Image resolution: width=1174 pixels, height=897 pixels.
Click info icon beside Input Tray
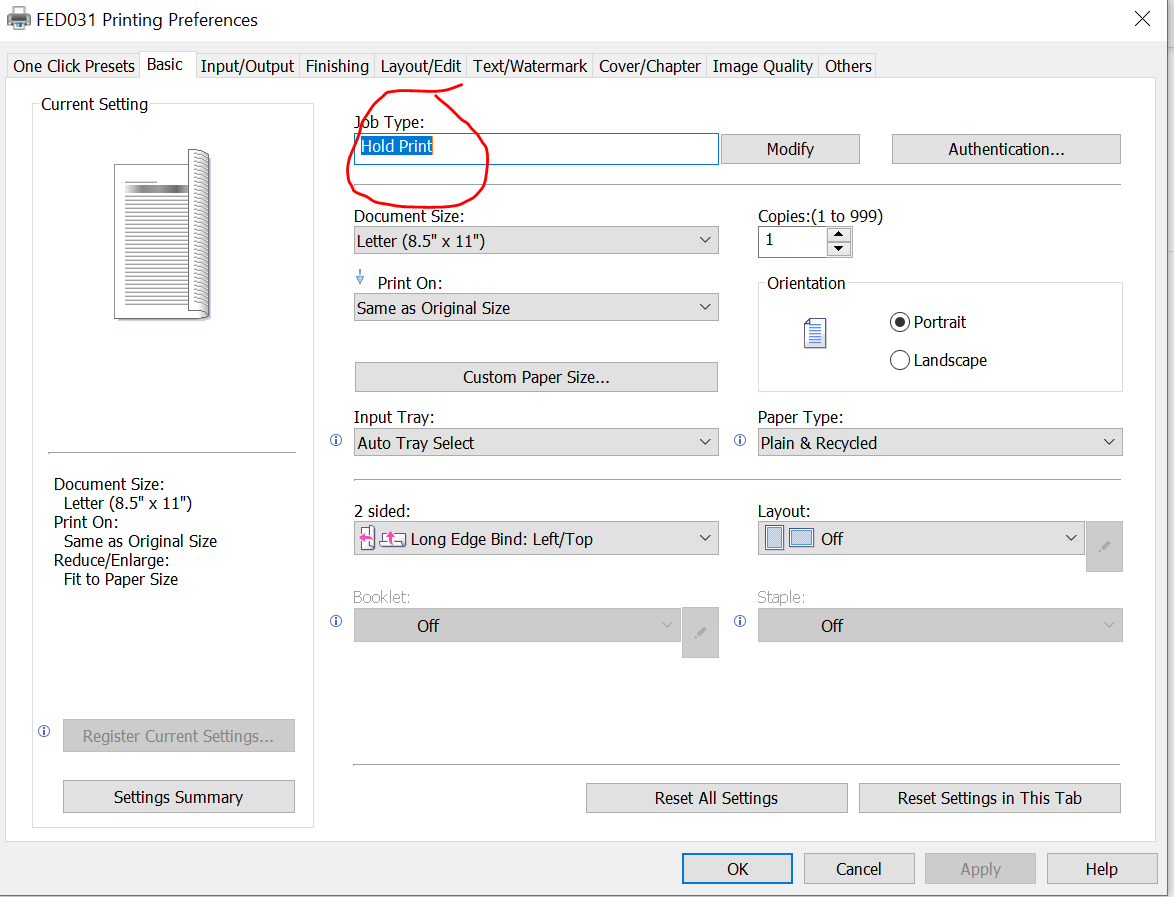coord(336,440)
